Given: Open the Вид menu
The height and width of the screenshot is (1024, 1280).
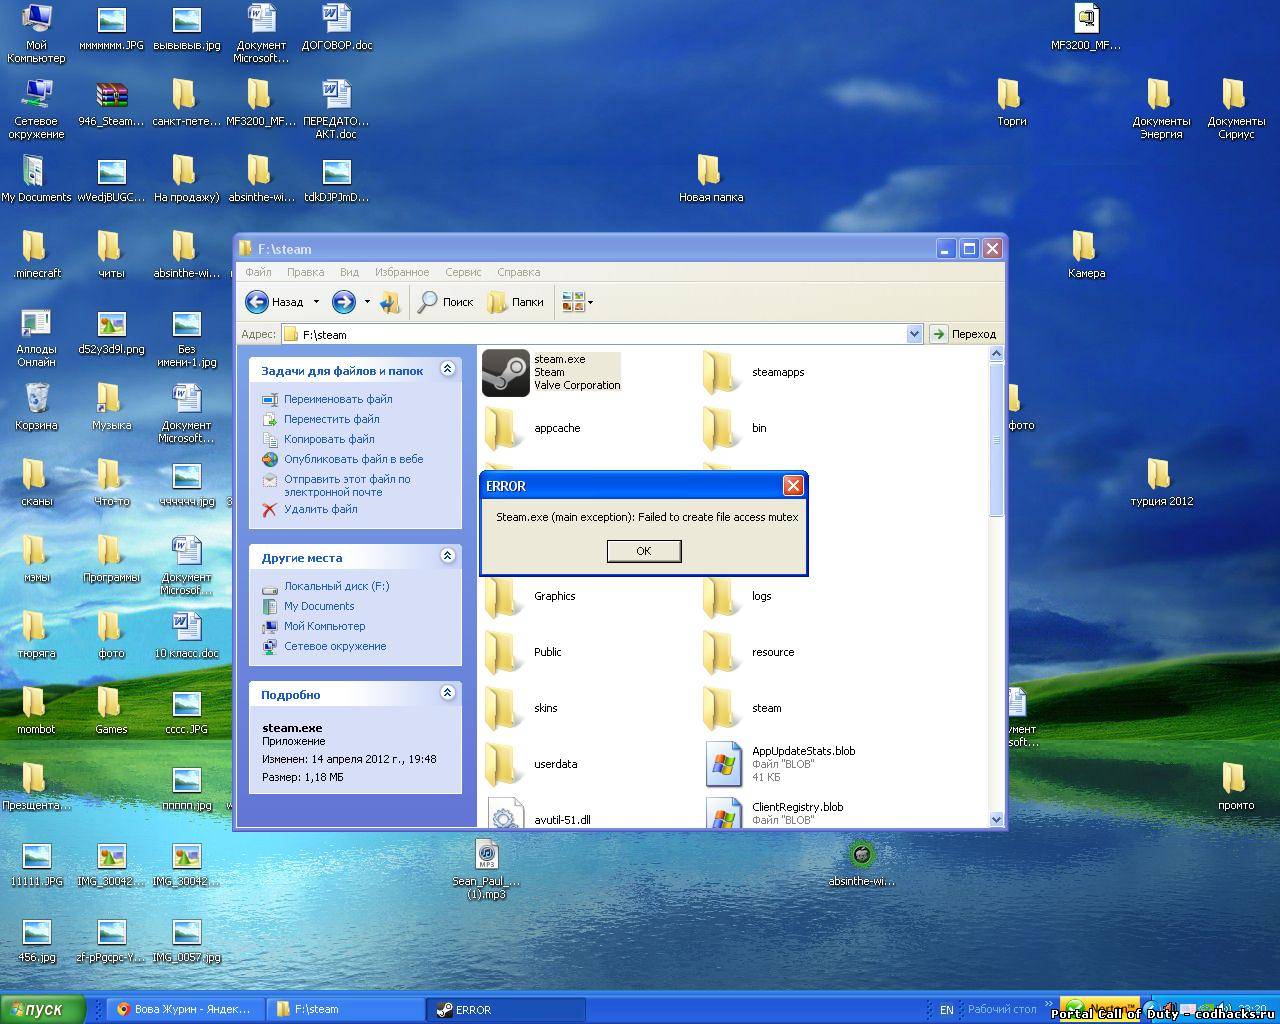Looking at the screenshot, I should click(349, 272).
